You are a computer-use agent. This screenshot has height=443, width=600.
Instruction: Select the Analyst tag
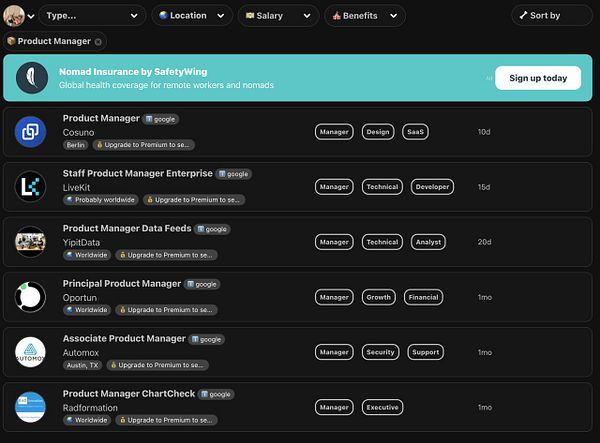point(428,242)
